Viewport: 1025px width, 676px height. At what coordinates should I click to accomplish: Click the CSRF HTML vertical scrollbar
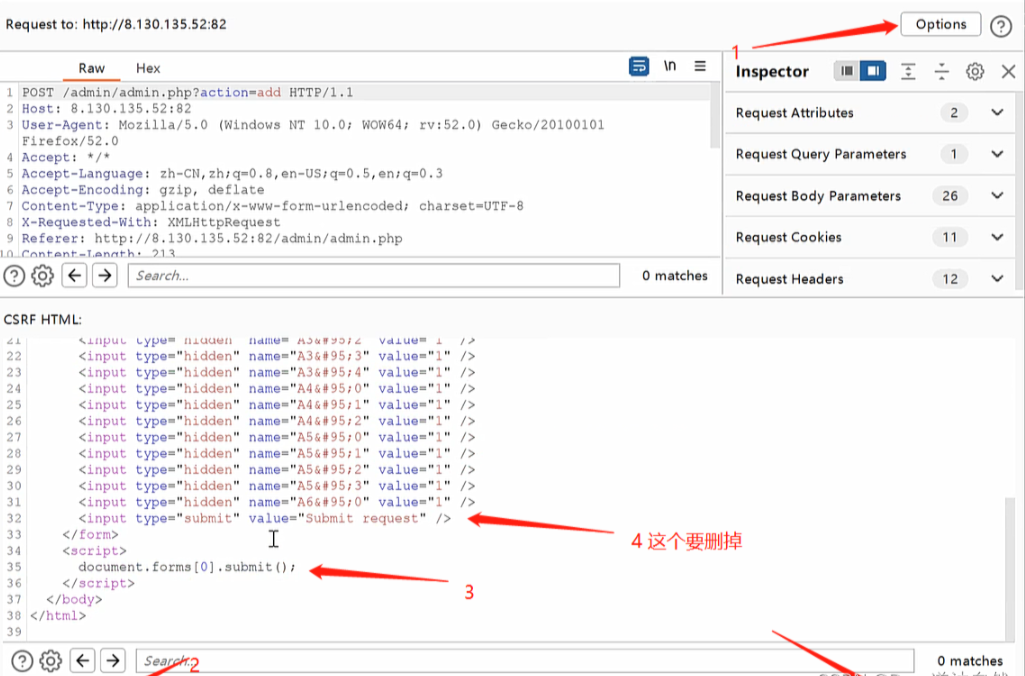pos(1010,569)
